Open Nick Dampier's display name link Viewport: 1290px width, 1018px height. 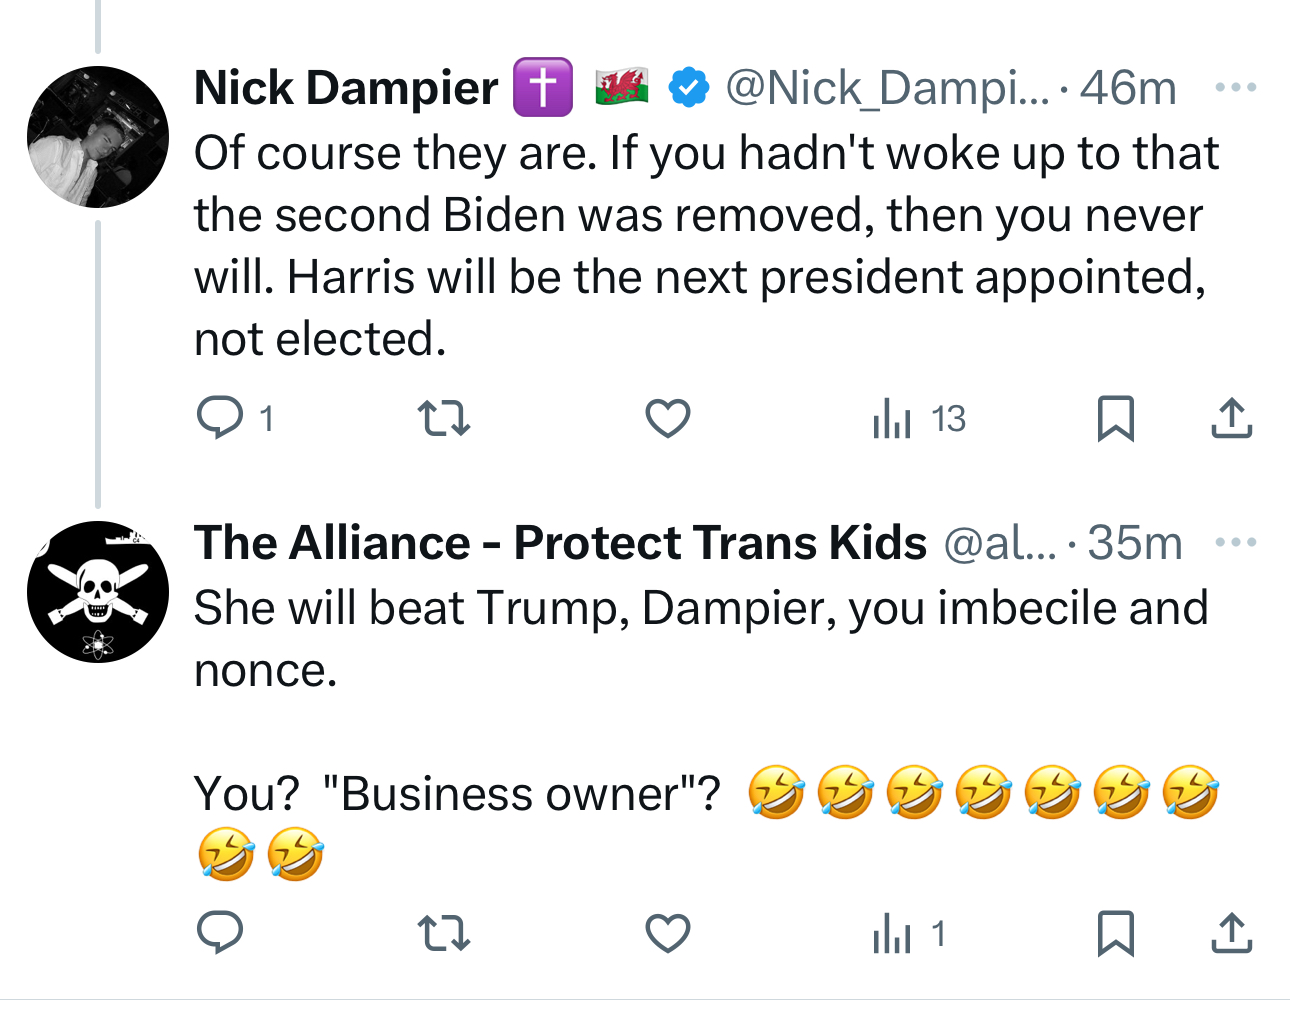pos(346,88)
